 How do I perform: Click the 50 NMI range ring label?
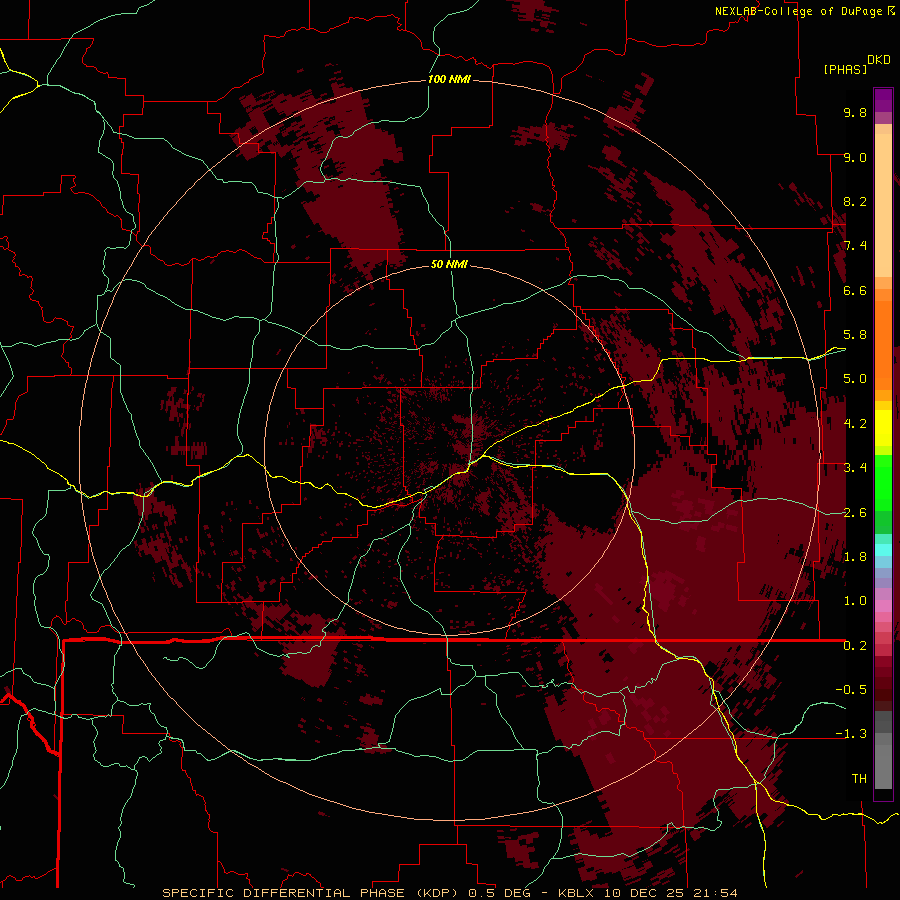click(449, 264)
